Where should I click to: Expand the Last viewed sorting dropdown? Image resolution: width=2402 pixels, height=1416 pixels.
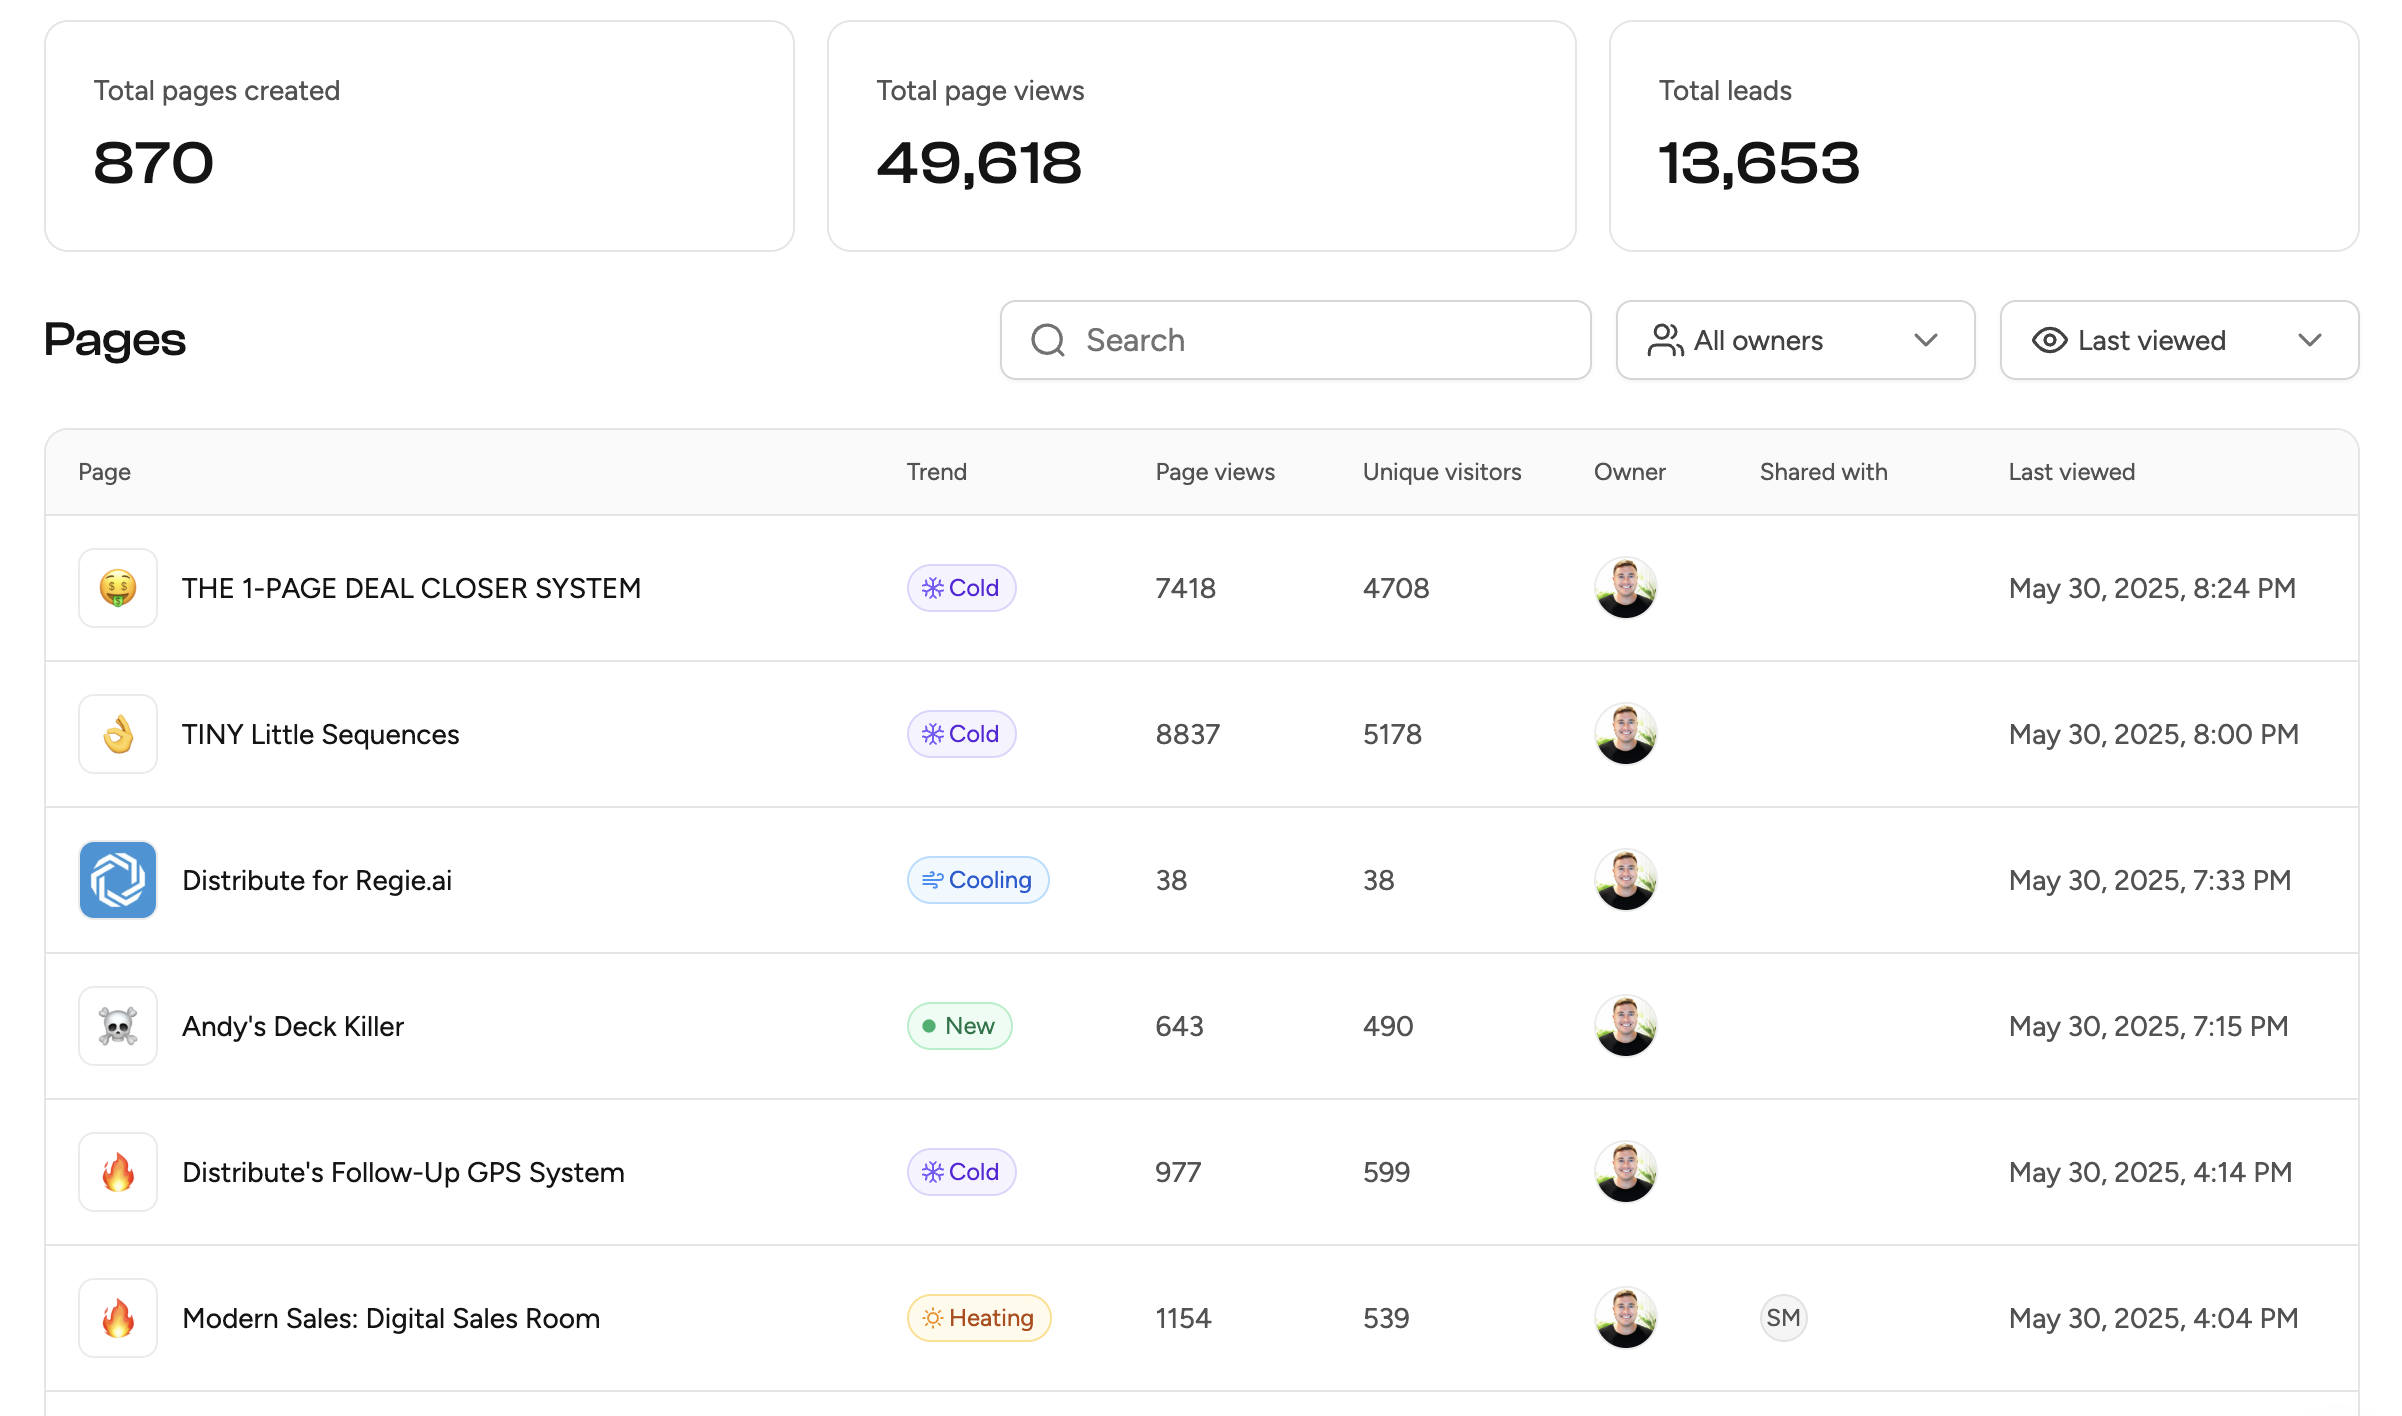pyautogui.click(x=2178, y=340)
